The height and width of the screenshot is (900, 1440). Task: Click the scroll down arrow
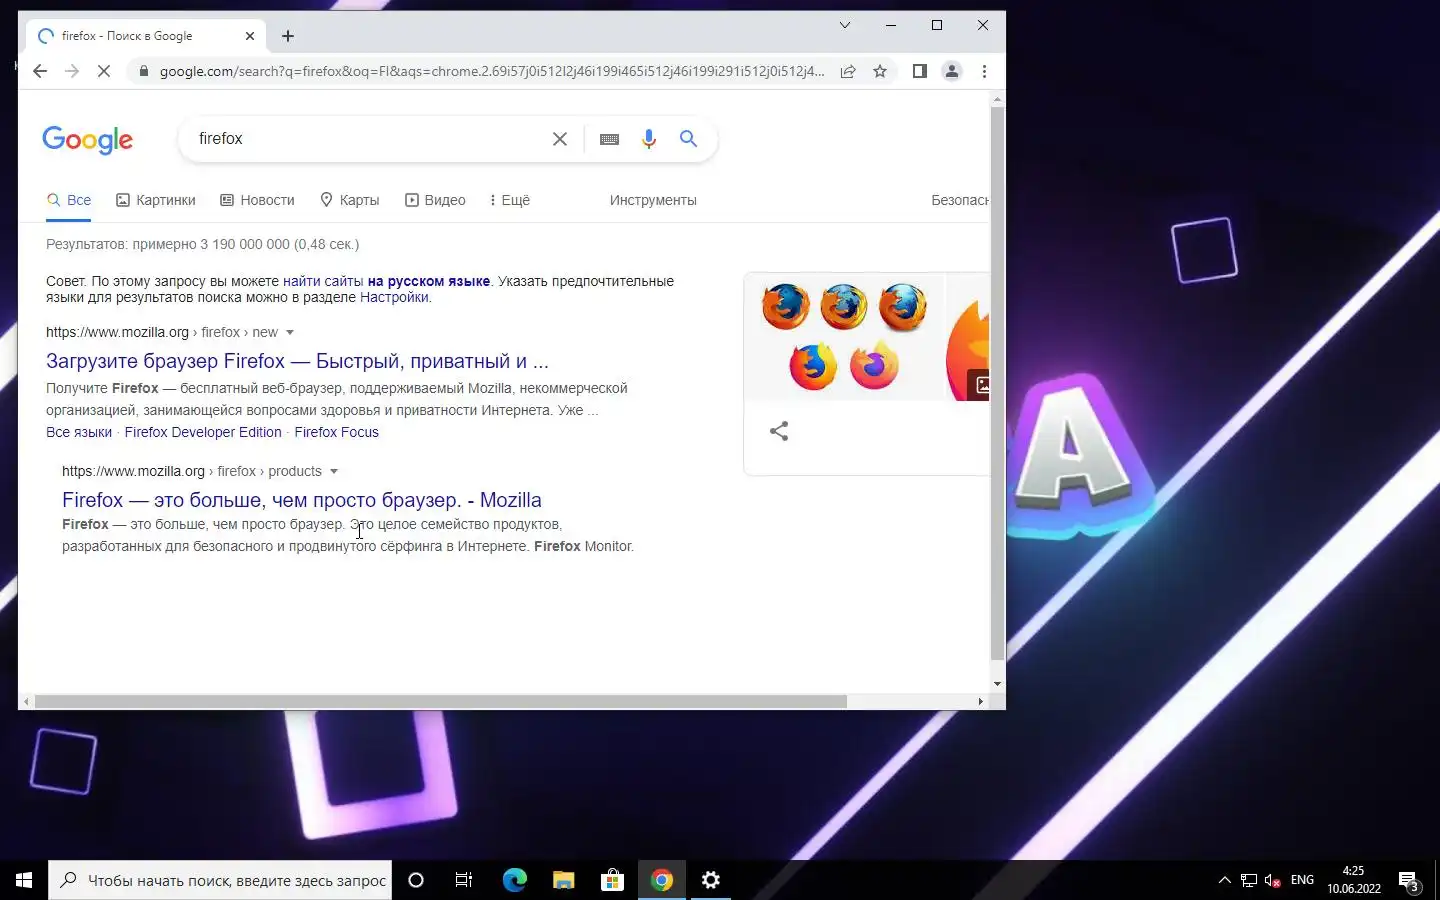point(997,684)
